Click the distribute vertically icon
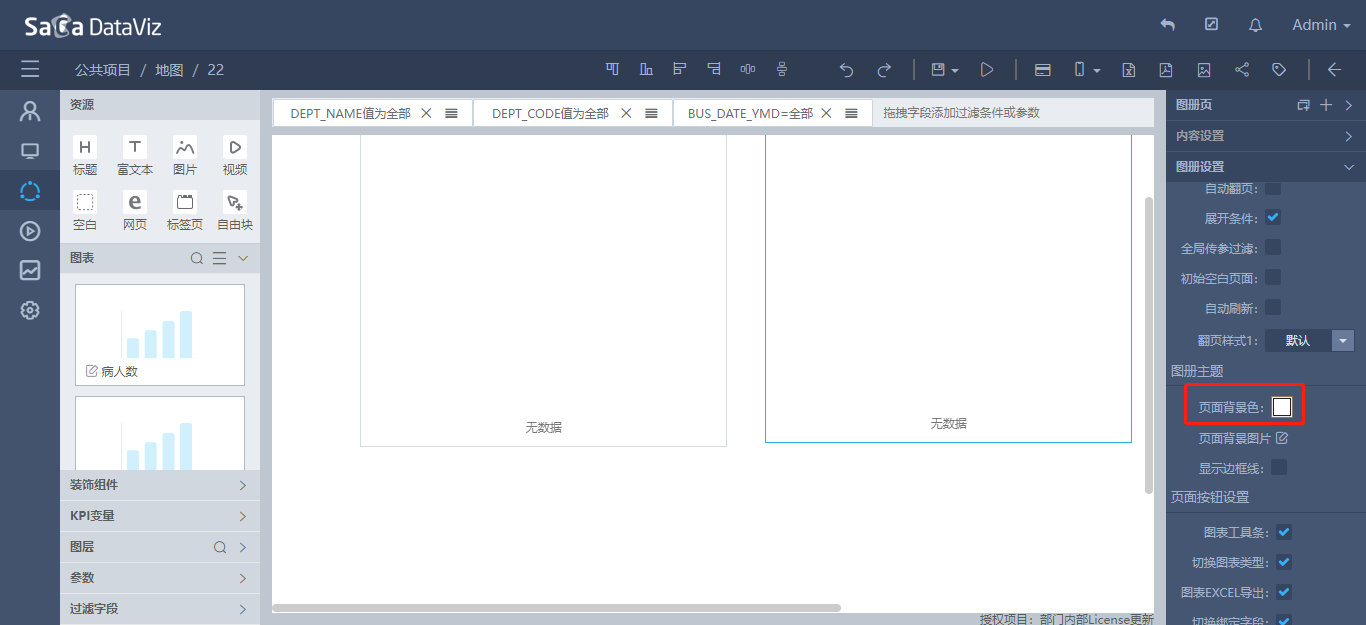The image size is (1366, 625). (782, 69)
